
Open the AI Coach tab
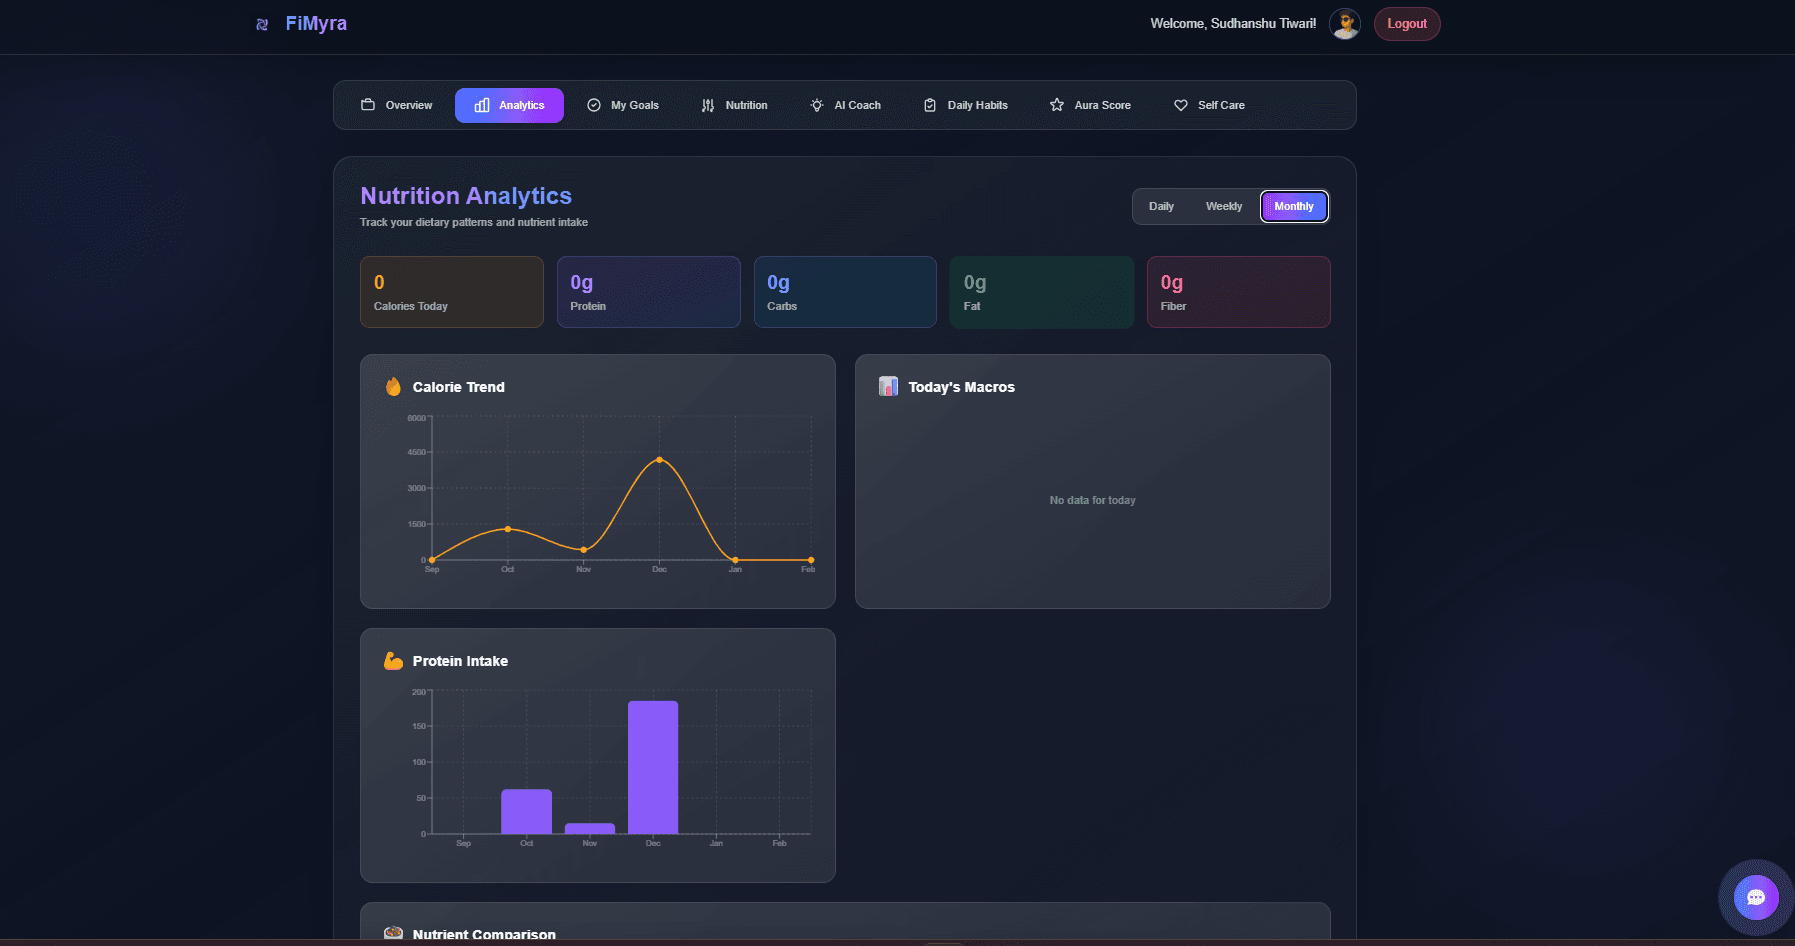(846, 105)
